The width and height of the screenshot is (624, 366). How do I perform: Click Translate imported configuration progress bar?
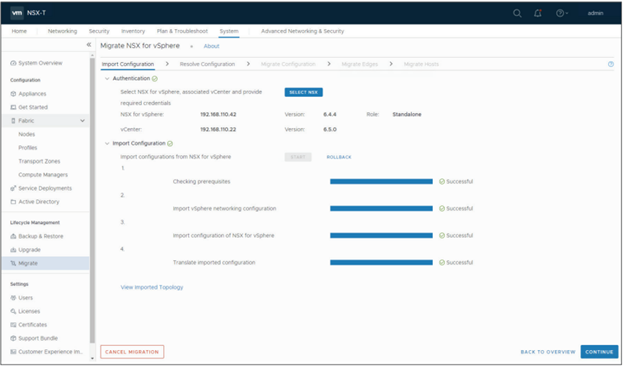tap(381, 263)
